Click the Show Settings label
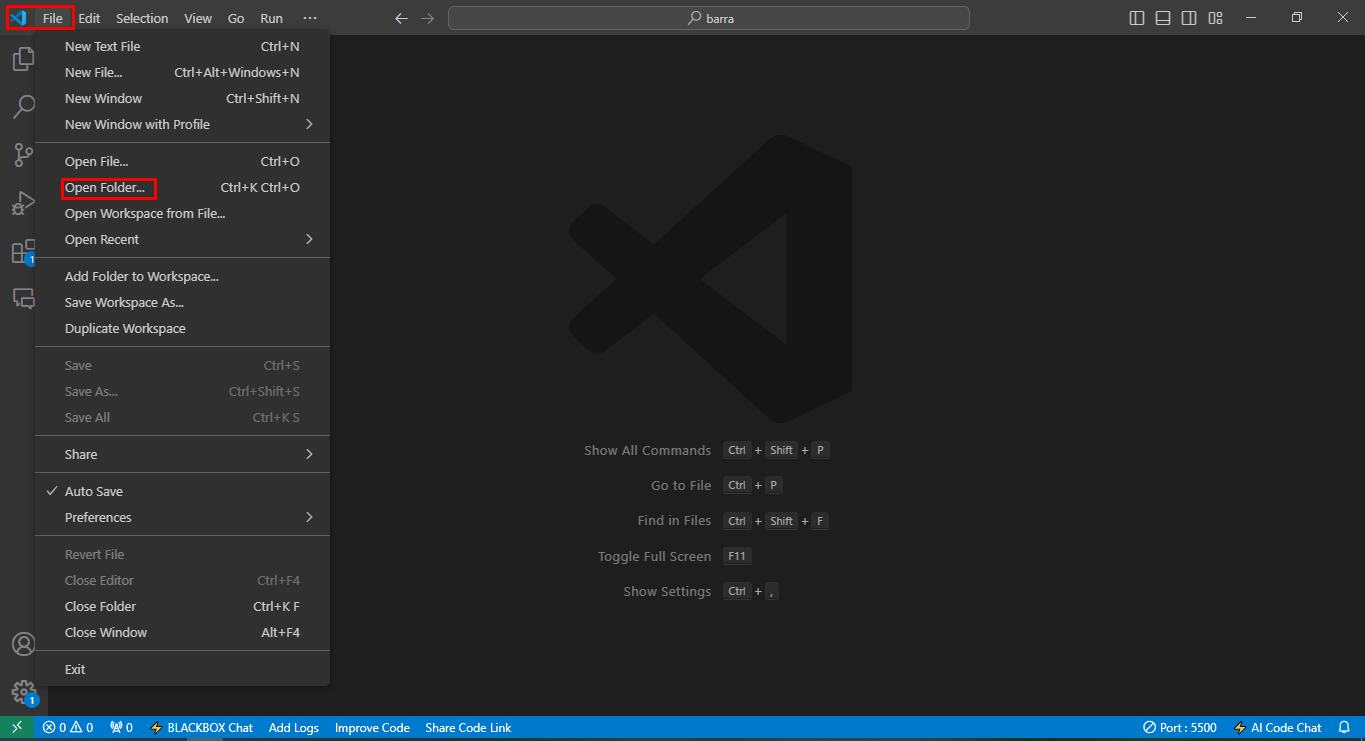The width and height of the screenshot is (1365, 741). click(x=667, y=592)
